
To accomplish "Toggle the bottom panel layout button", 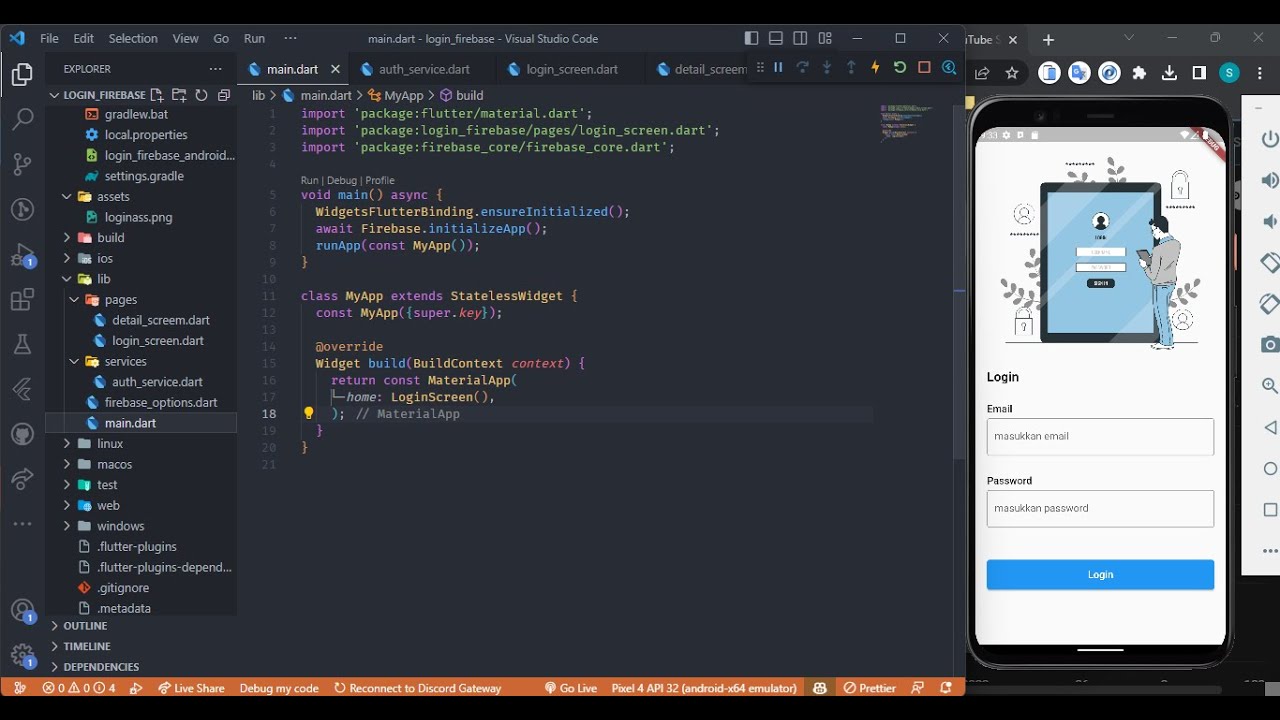I will tap(776, 39).
